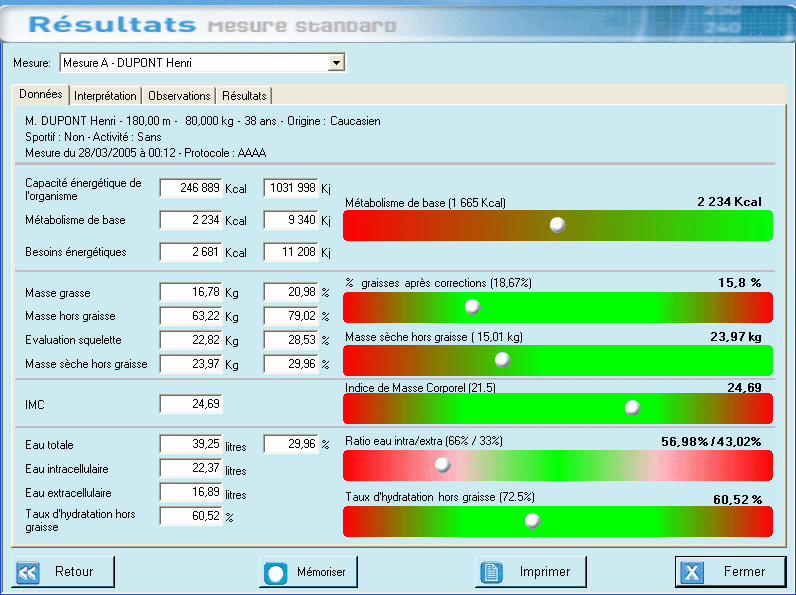The image size is (796, 595).
Task: Click the Besoins énergétiques Kcal field
Action: click(x=191, y=252)
